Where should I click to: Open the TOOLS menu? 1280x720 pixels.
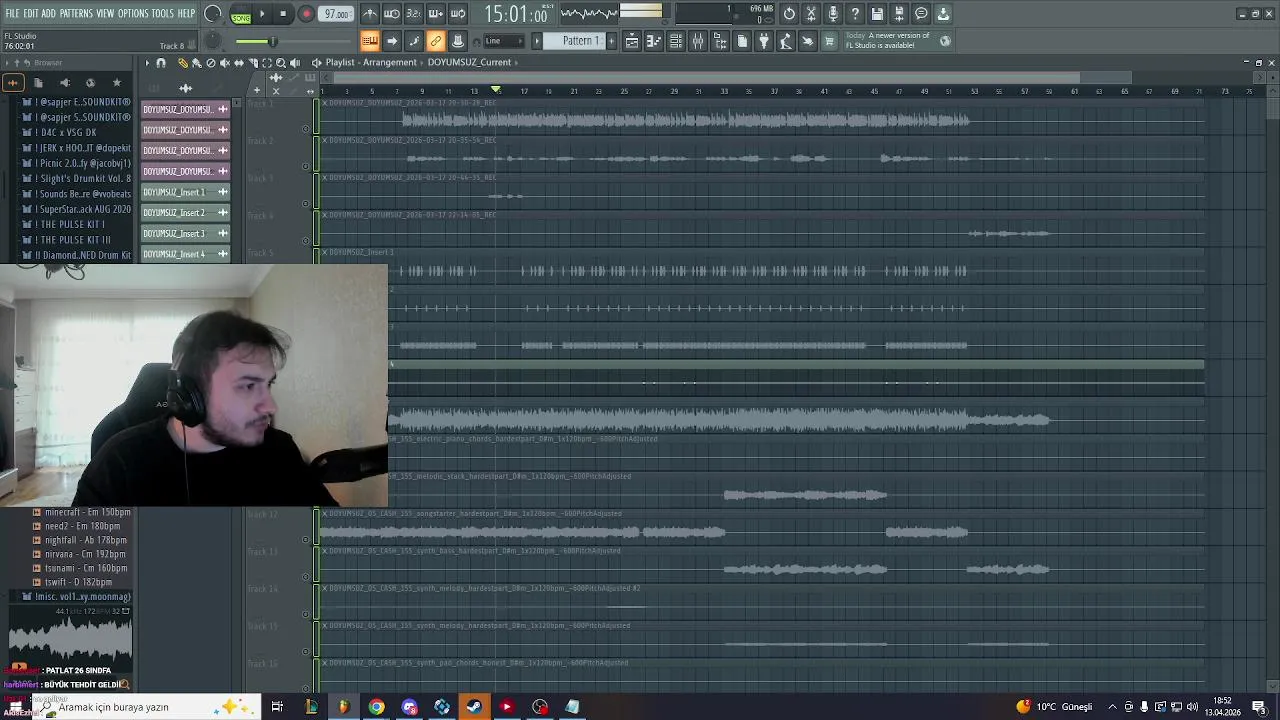point(162,14)
